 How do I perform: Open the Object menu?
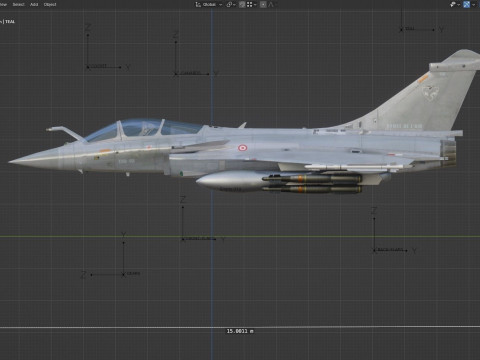tap(50, 4)
